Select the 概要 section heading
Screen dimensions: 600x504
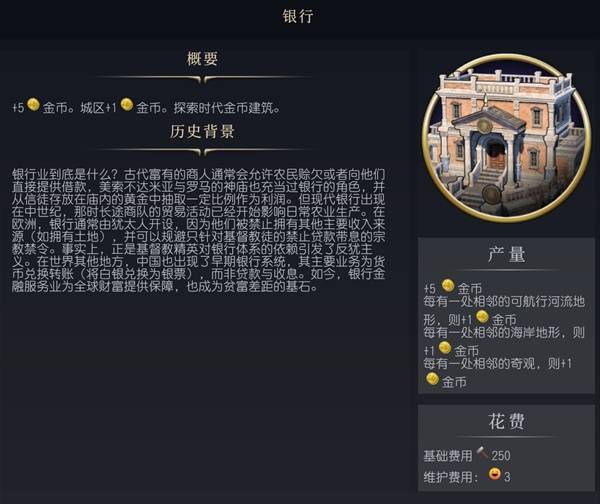(202, 59)
